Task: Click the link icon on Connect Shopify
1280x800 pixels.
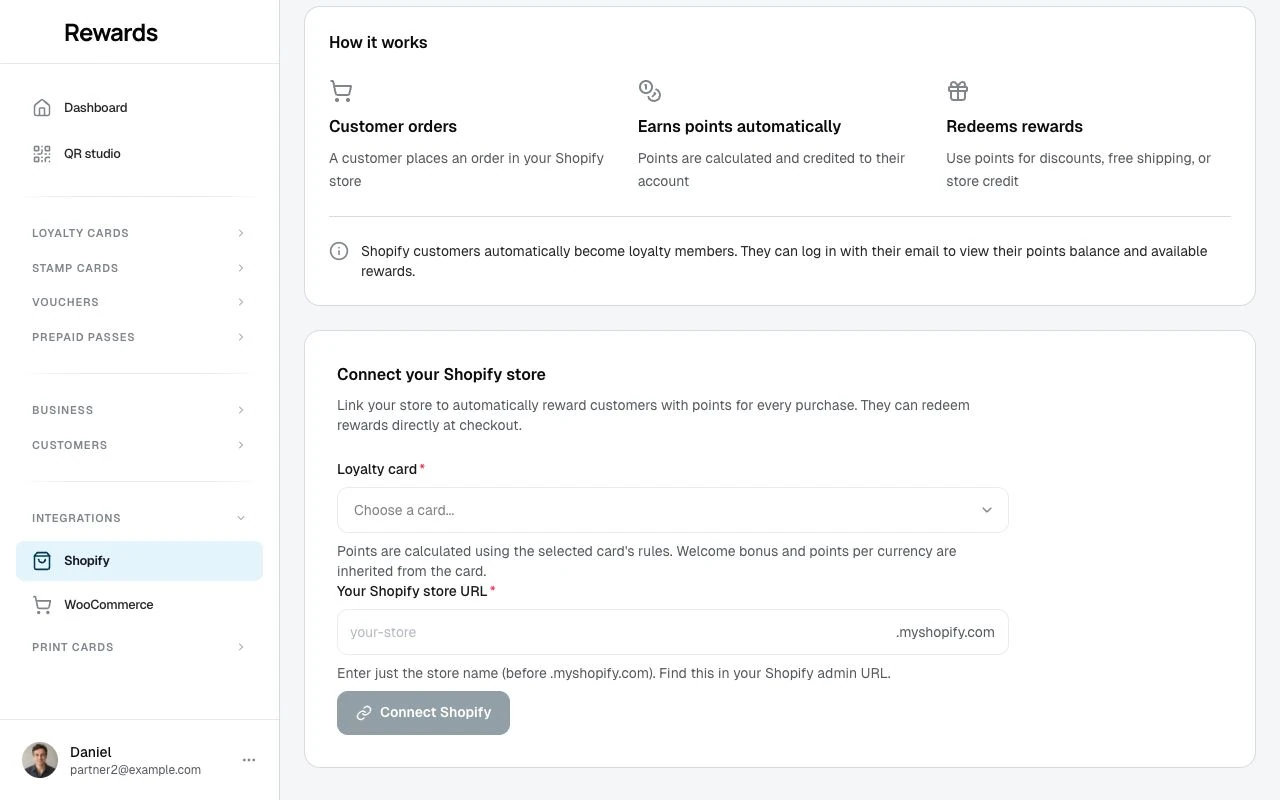Action: [364, 713]
